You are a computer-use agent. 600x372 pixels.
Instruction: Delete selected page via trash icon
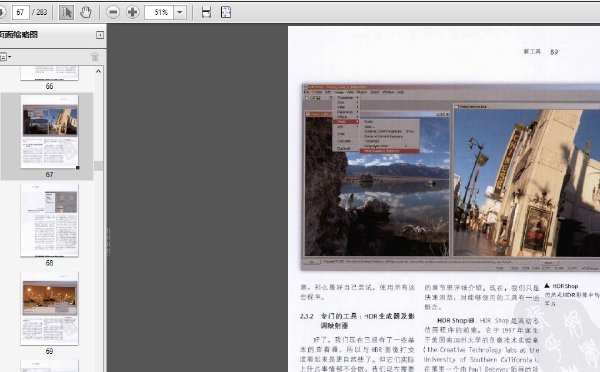[95, 57]
